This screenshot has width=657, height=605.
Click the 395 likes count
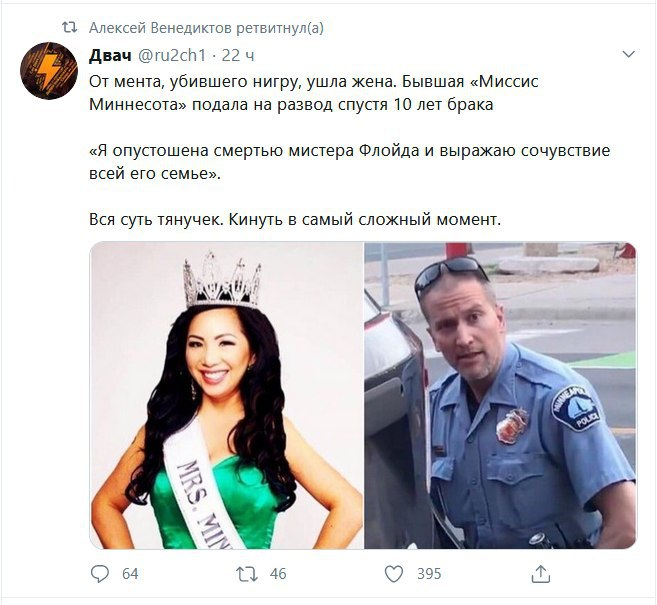coord(429,574)
